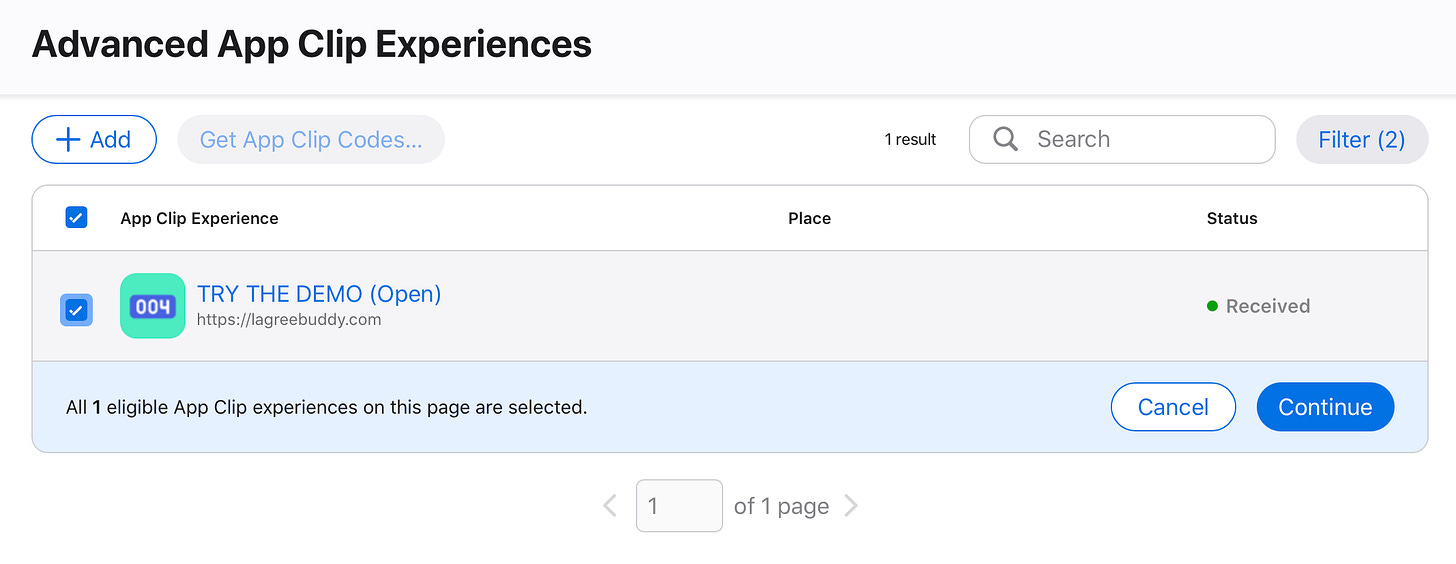Click the lagreebuddy.com URL text

[x=289, y=320]
